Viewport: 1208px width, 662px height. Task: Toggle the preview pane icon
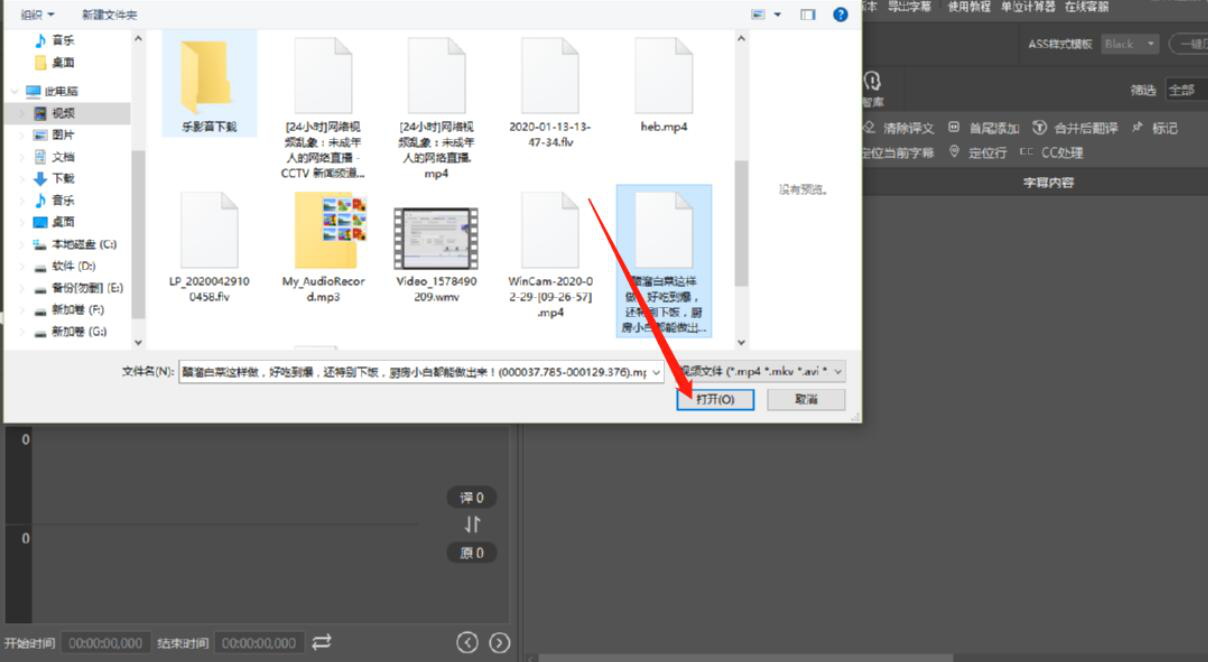click(807, 14)
